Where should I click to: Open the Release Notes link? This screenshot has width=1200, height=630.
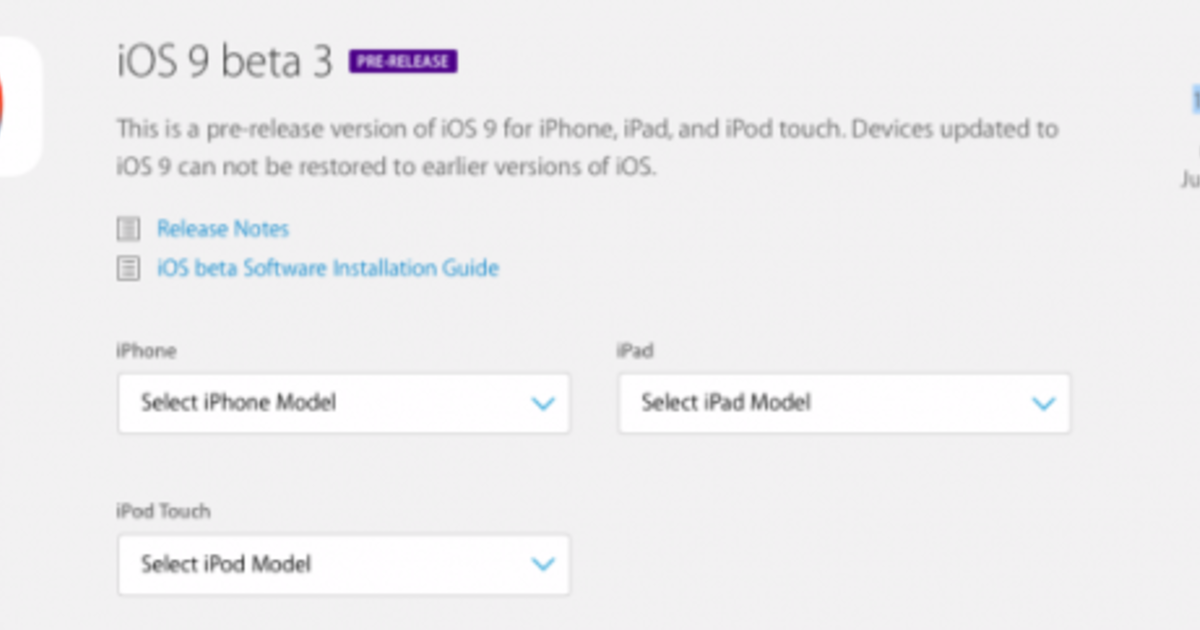(222, 228)
